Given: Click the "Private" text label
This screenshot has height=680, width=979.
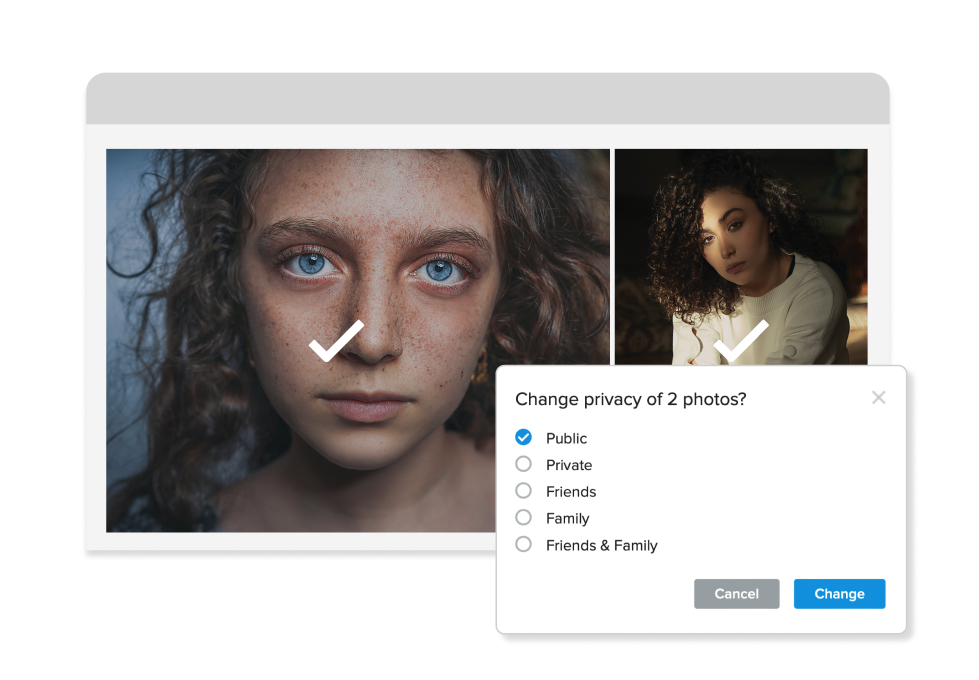Looking at the screenshot, I should coord(569,465).
